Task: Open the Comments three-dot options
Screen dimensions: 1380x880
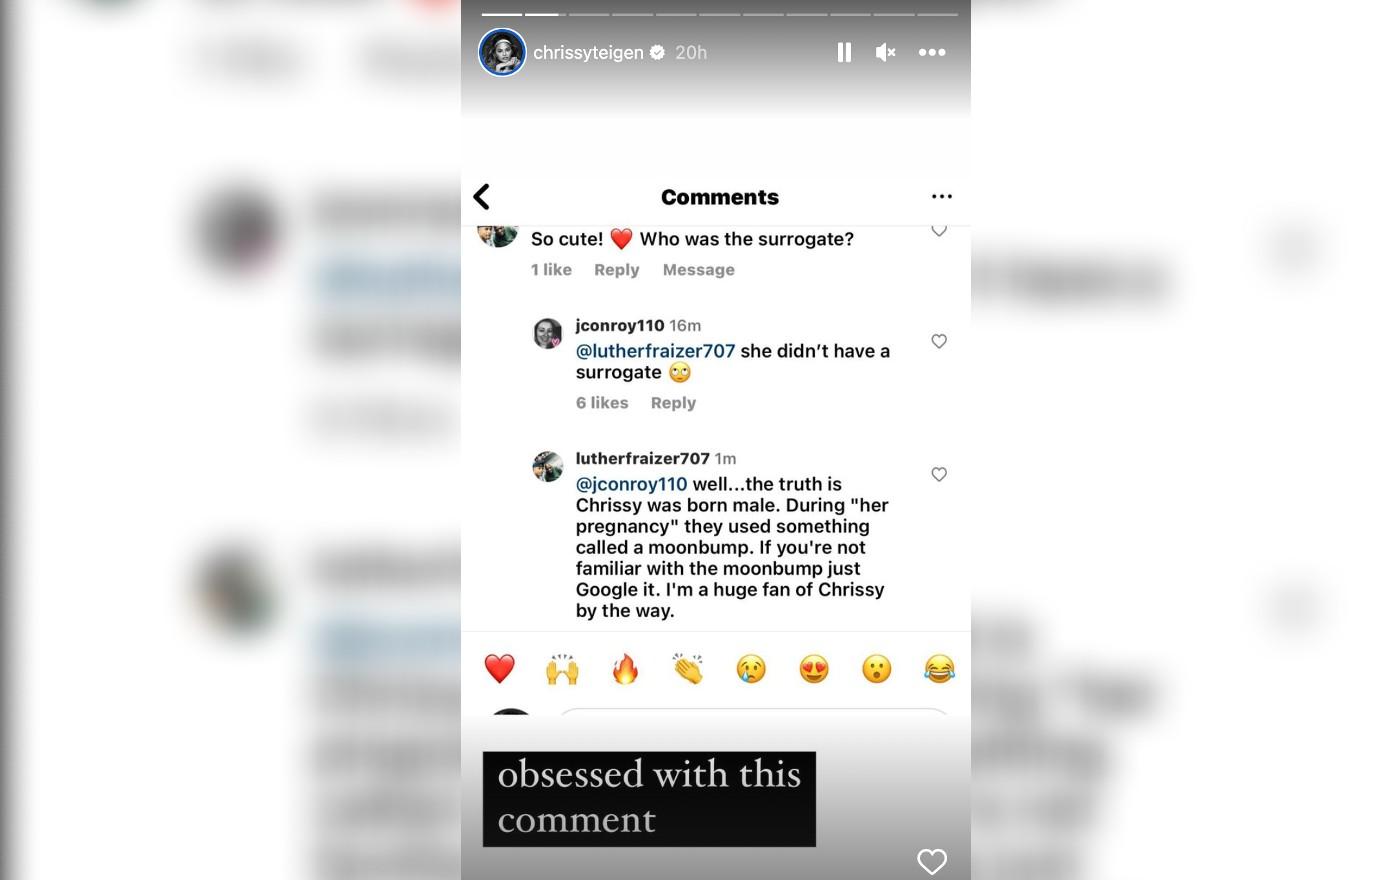Action: [942, 196]
